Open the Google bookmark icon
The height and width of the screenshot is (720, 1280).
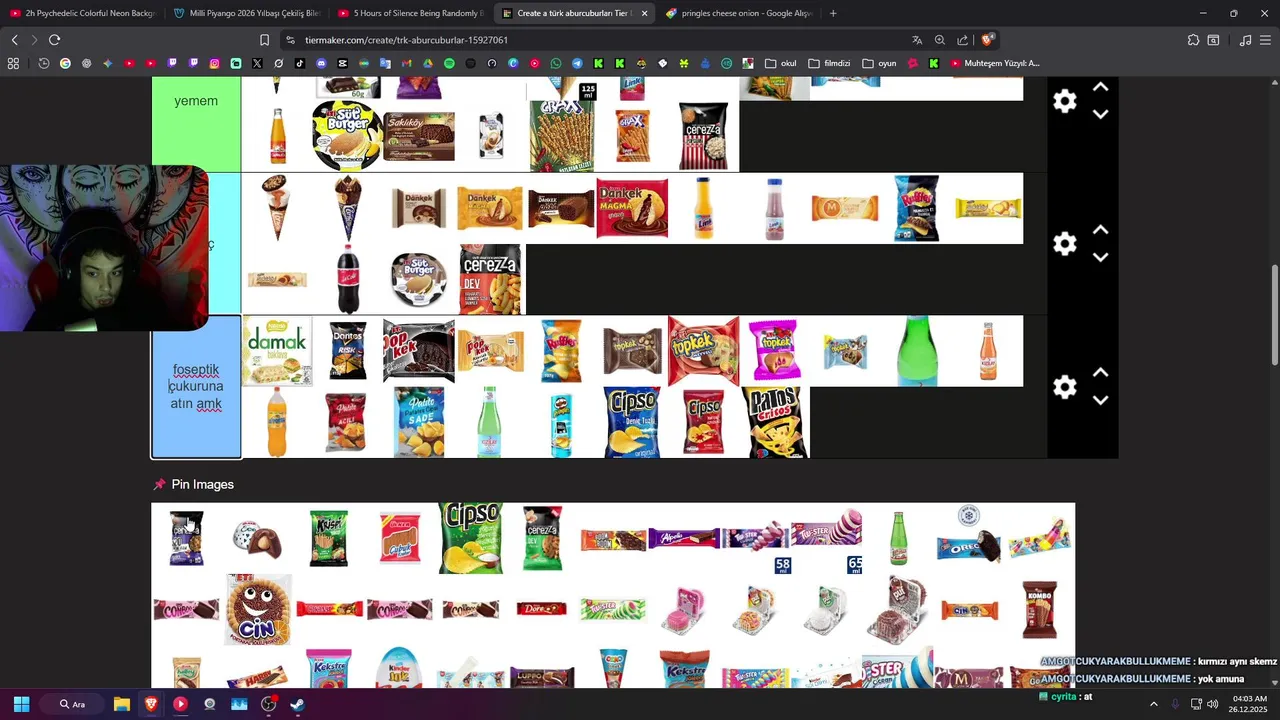pyautogui.click(x=65, y=63)
